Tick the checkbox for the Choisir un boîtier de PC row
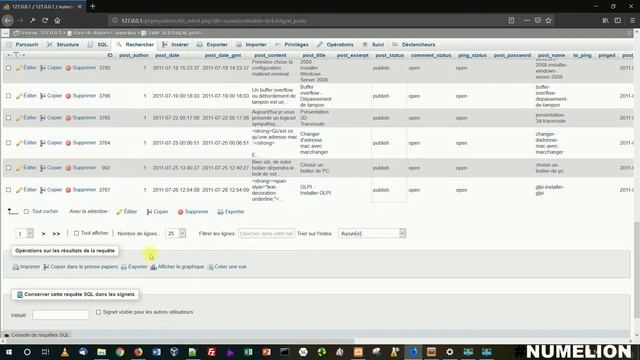 coord(9,168)
